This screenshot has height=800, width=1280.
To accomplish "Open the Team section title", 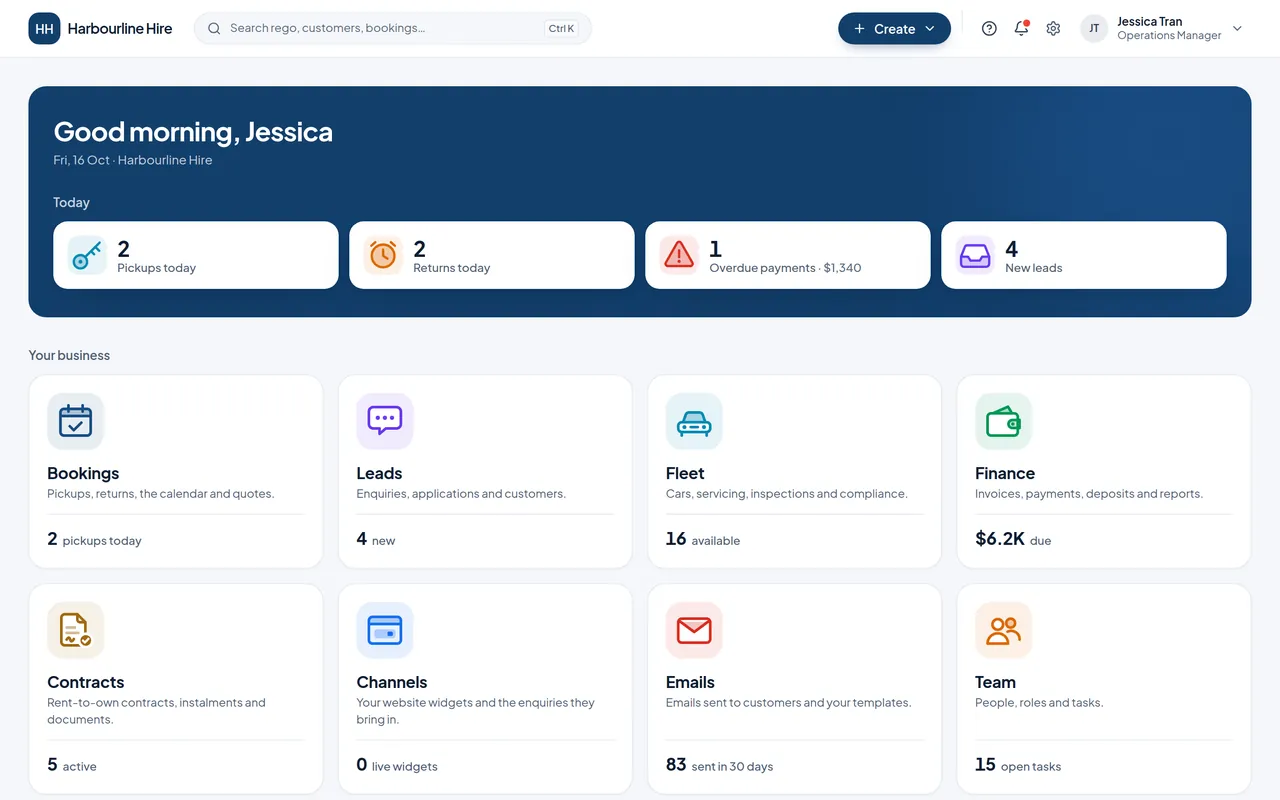I will 995,682.
